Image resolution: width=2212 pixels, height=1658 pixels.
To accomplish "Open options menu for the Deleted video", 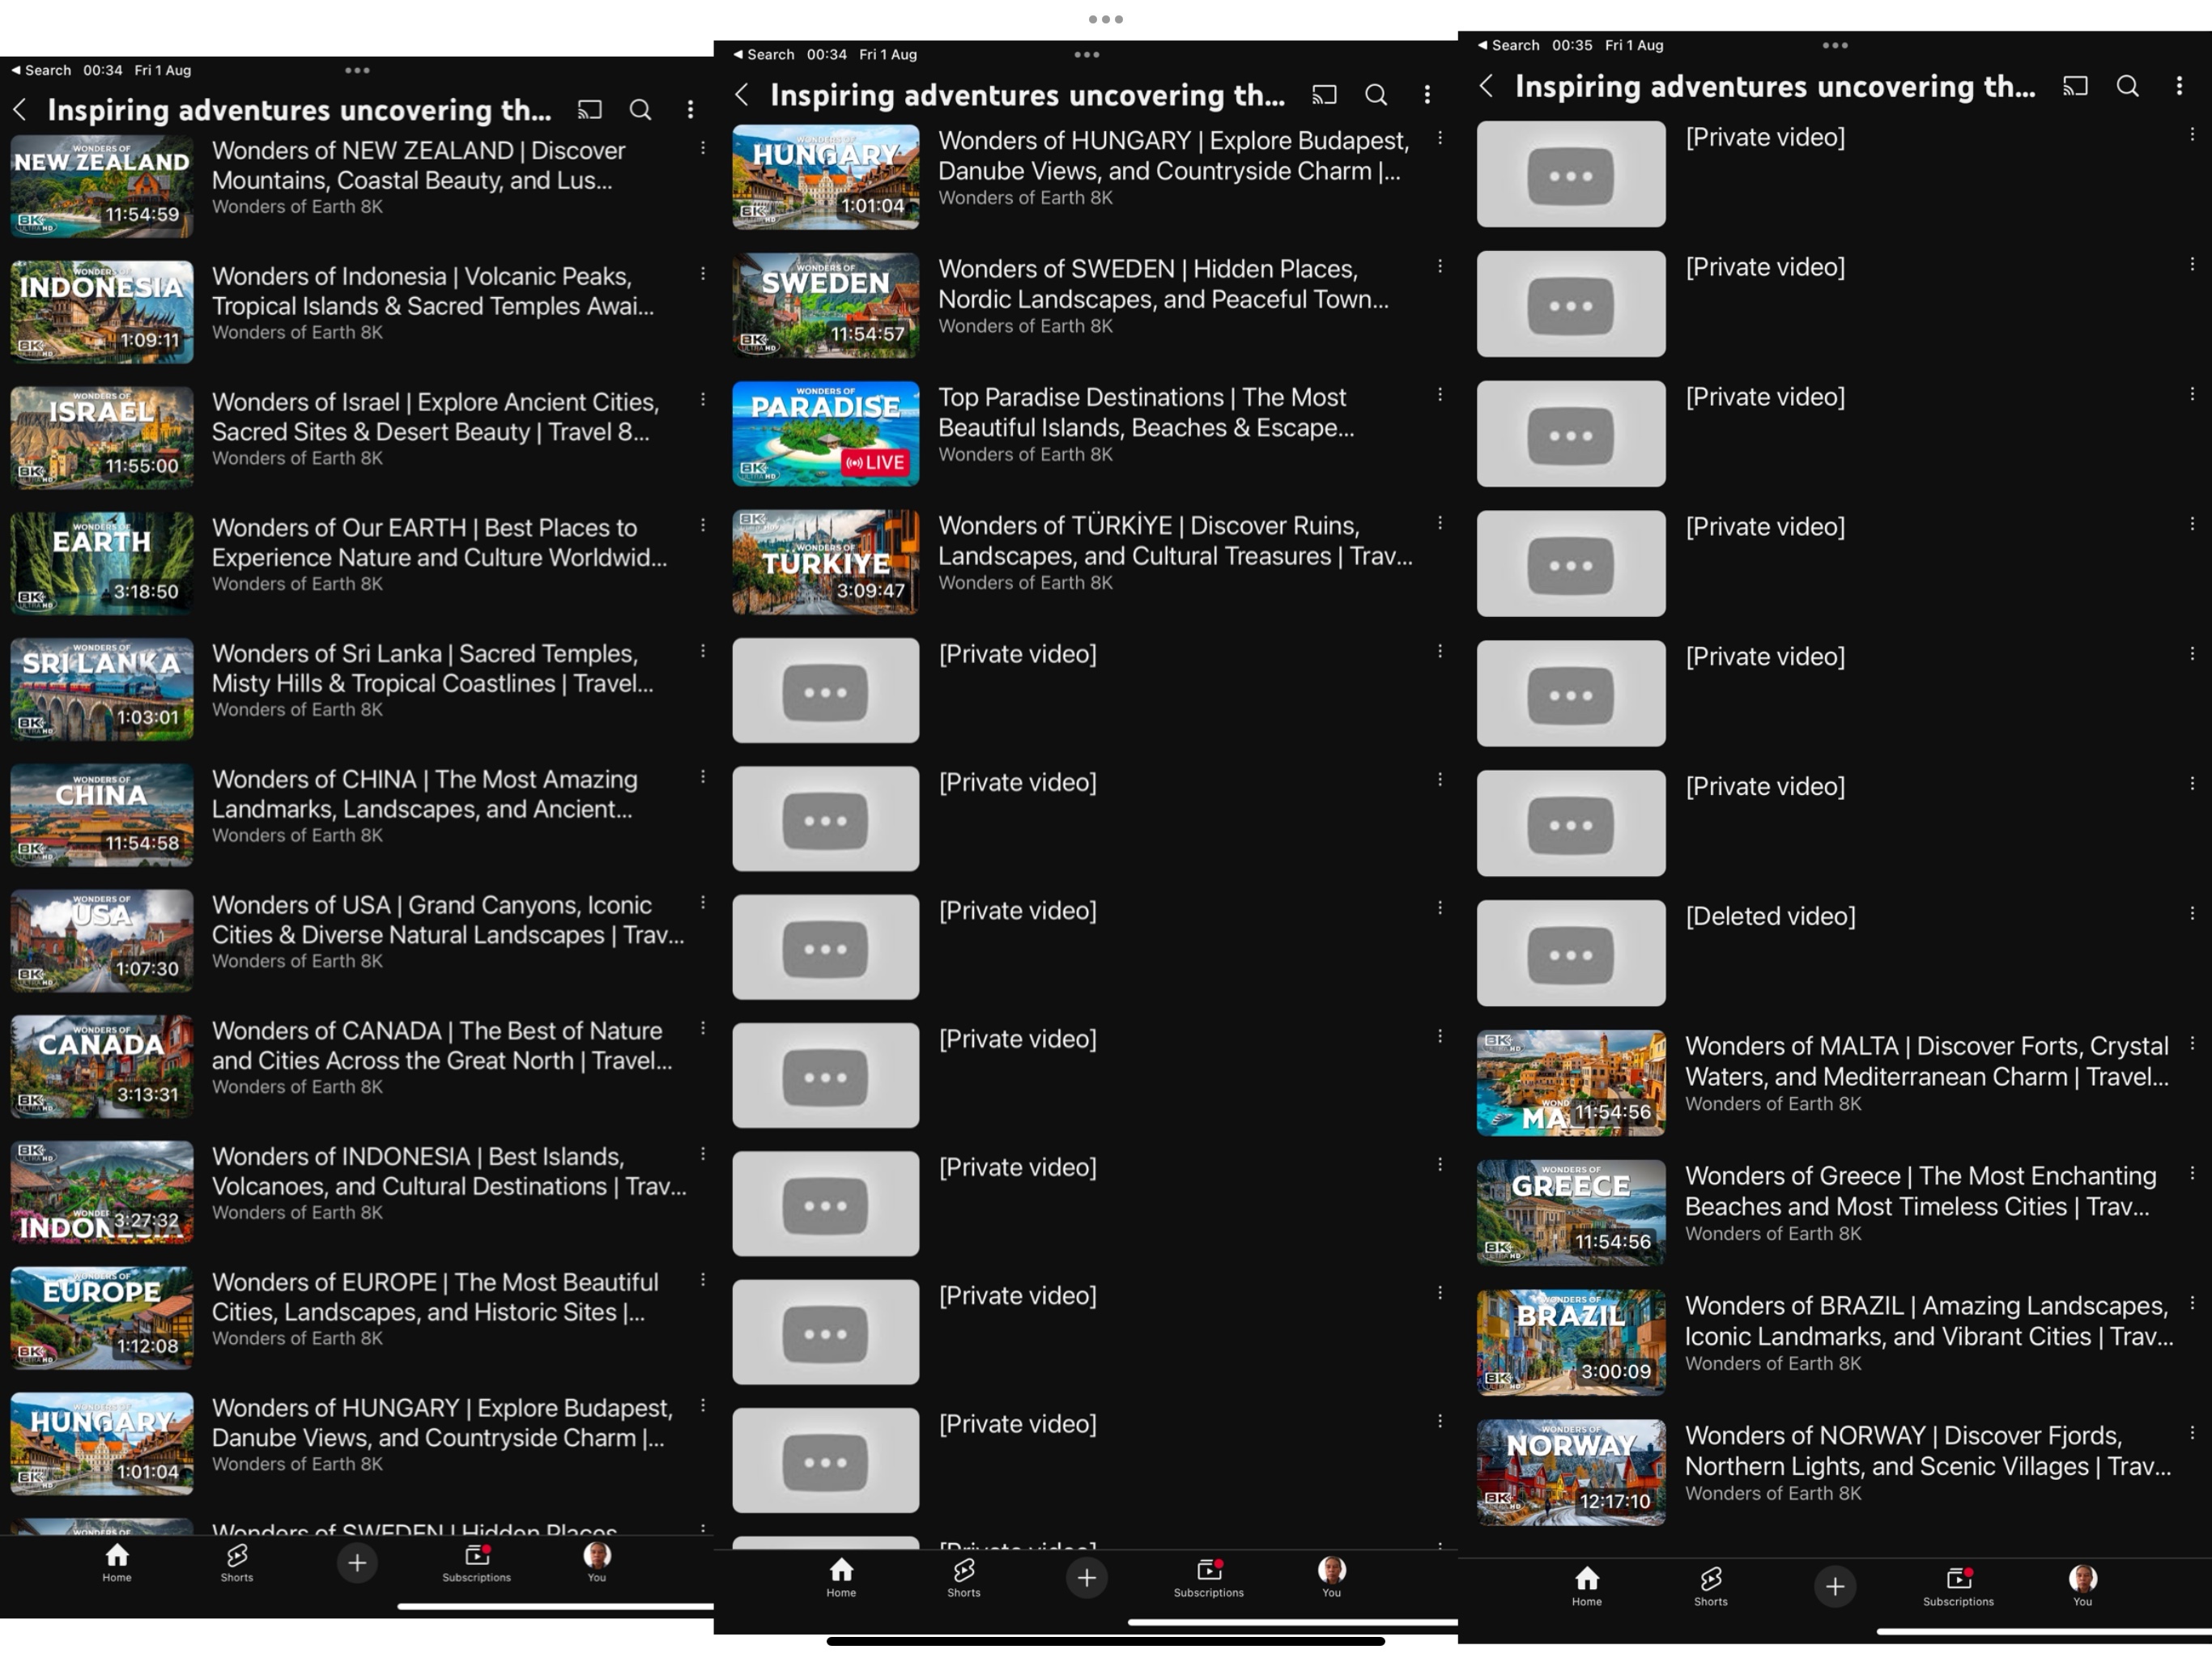I will [x=2192, y=914].
